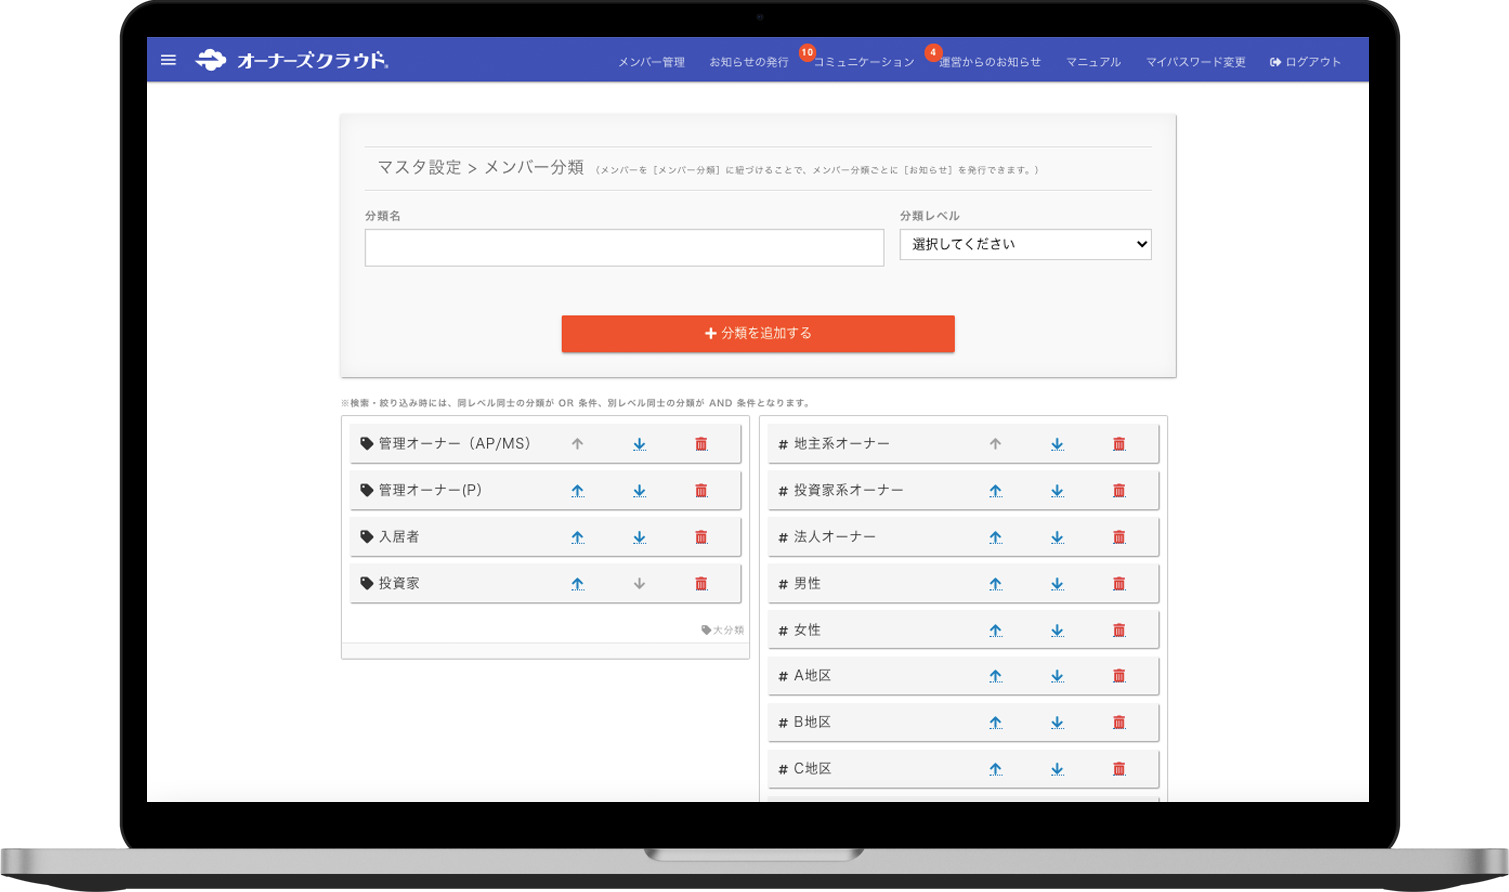Viewport: 1509px width, 892px height.
Task: Delete the 地主系オーナー category
Action: click(1119, 443)
